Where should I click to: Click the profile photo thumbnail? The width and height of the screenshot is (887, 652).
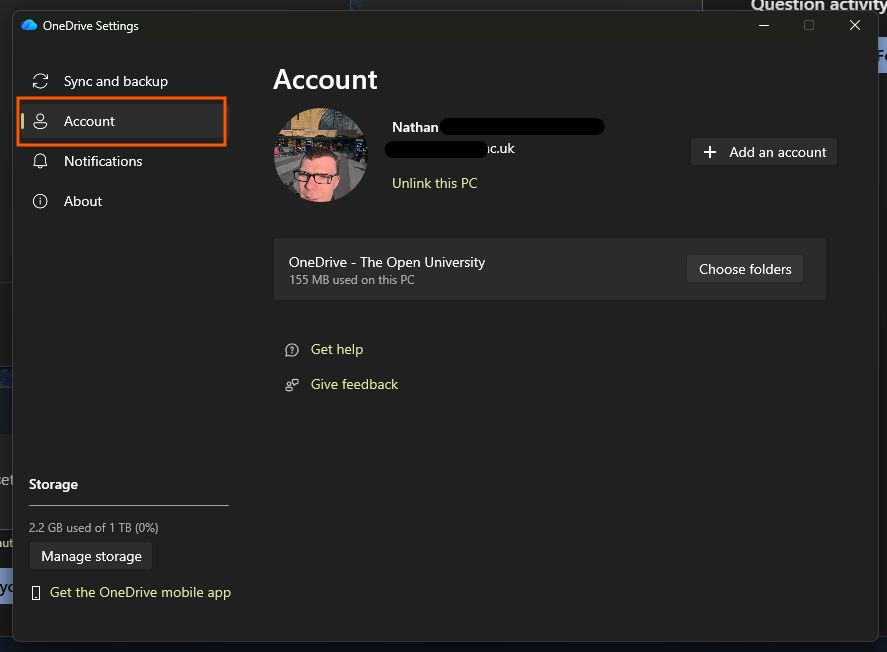[x=321, y=155]
